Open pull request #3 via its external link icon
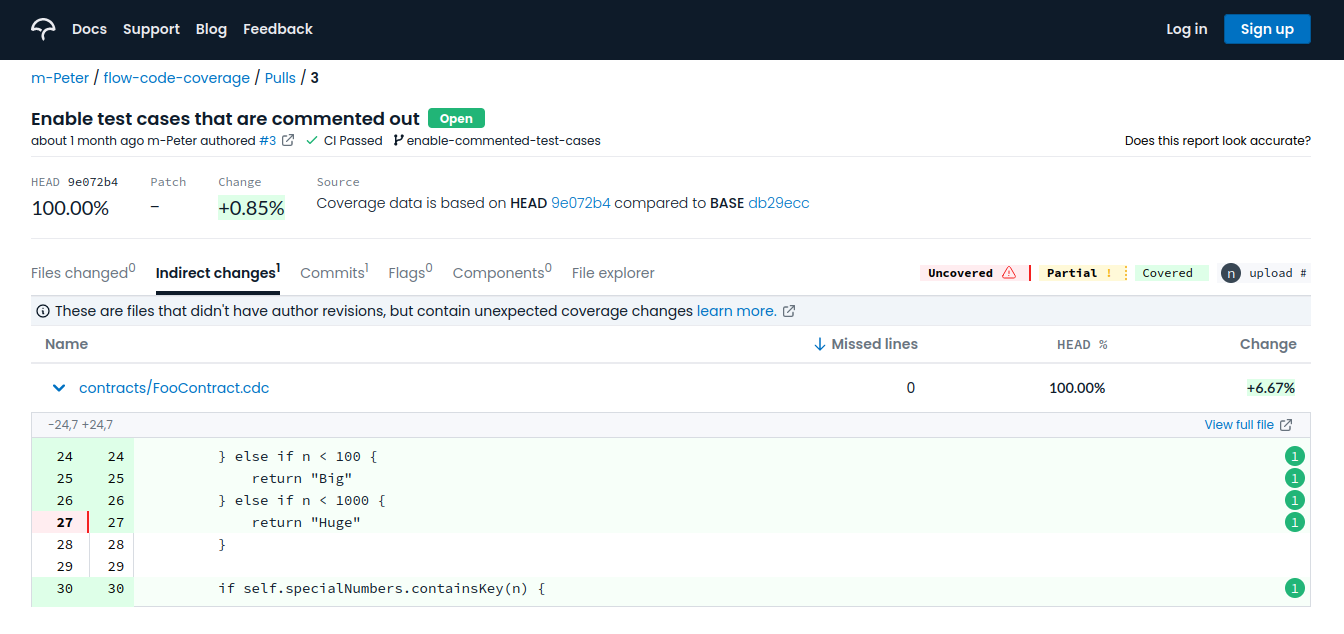Image resolution: width=1344 pixels, height=634 pixels. tap(289, 140)
